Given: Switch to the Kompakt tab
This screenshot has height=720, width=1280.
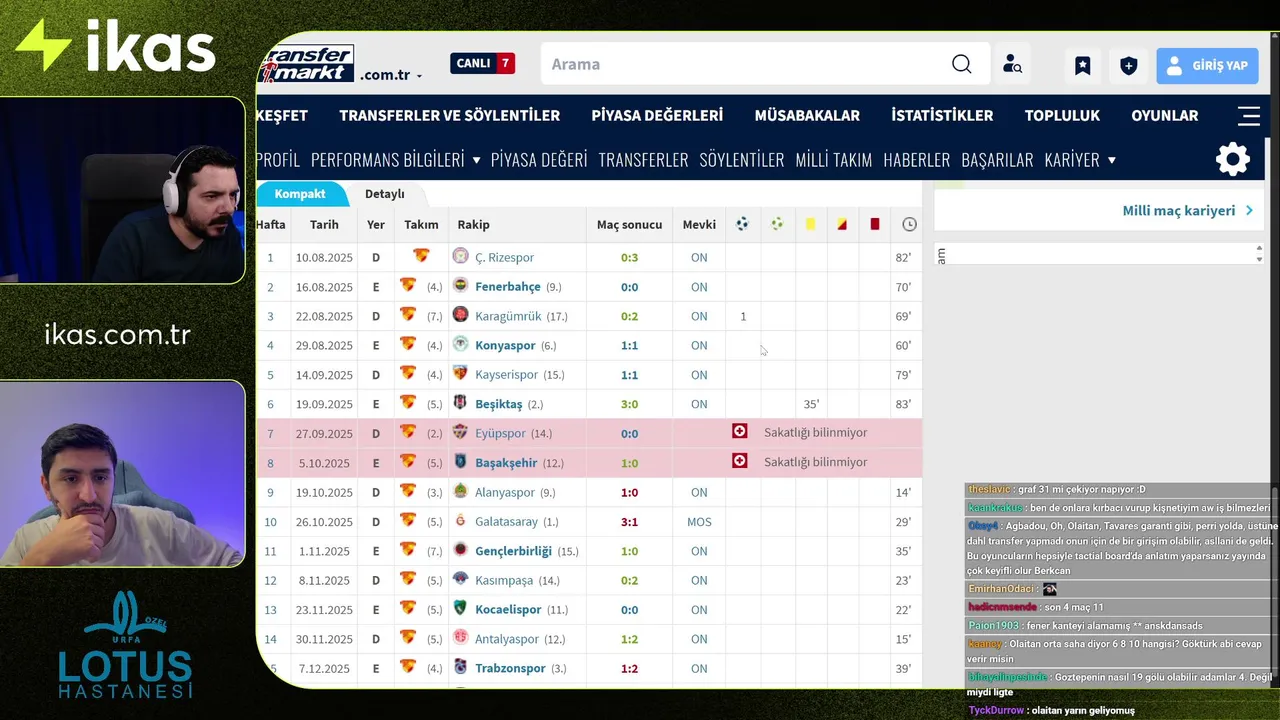Looking at the screenshot, I should pyautogui.click(x=300, y=194).
